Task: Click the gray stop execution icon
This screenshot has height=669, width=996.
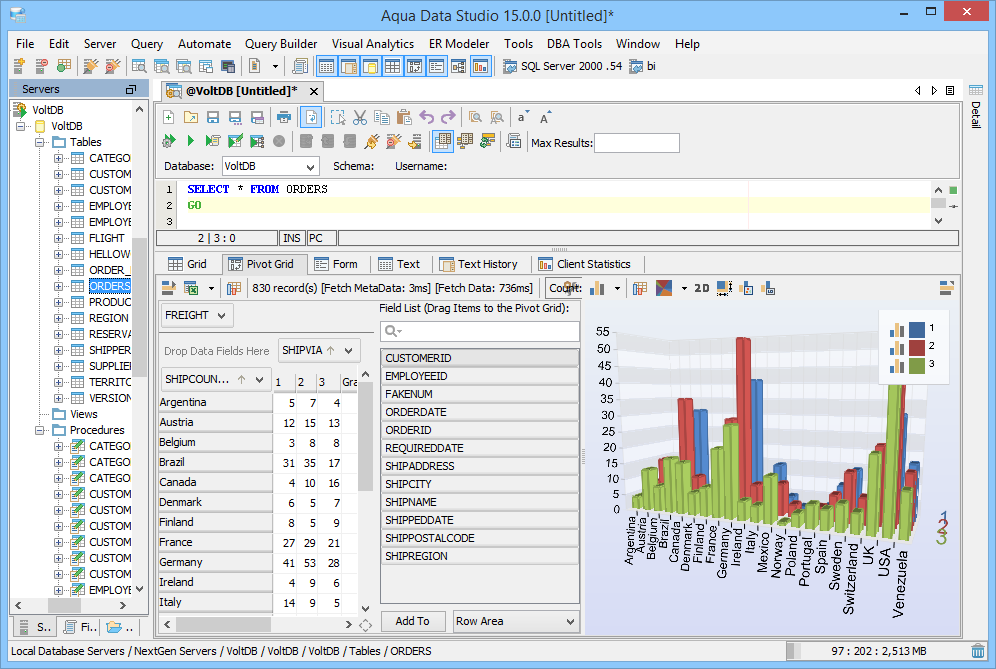Action: point(279,141)
